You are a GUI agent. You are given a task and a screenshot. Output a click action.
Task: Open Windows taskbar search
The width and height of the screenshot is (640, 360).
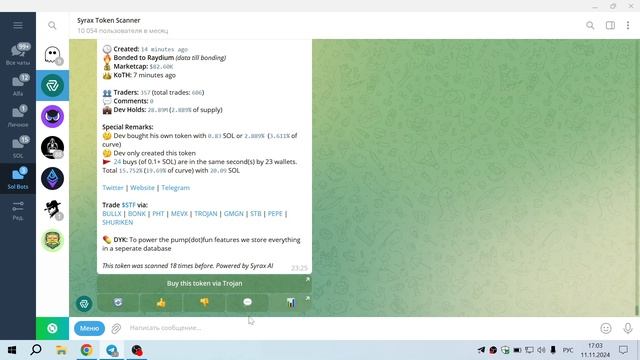(36, 350)
